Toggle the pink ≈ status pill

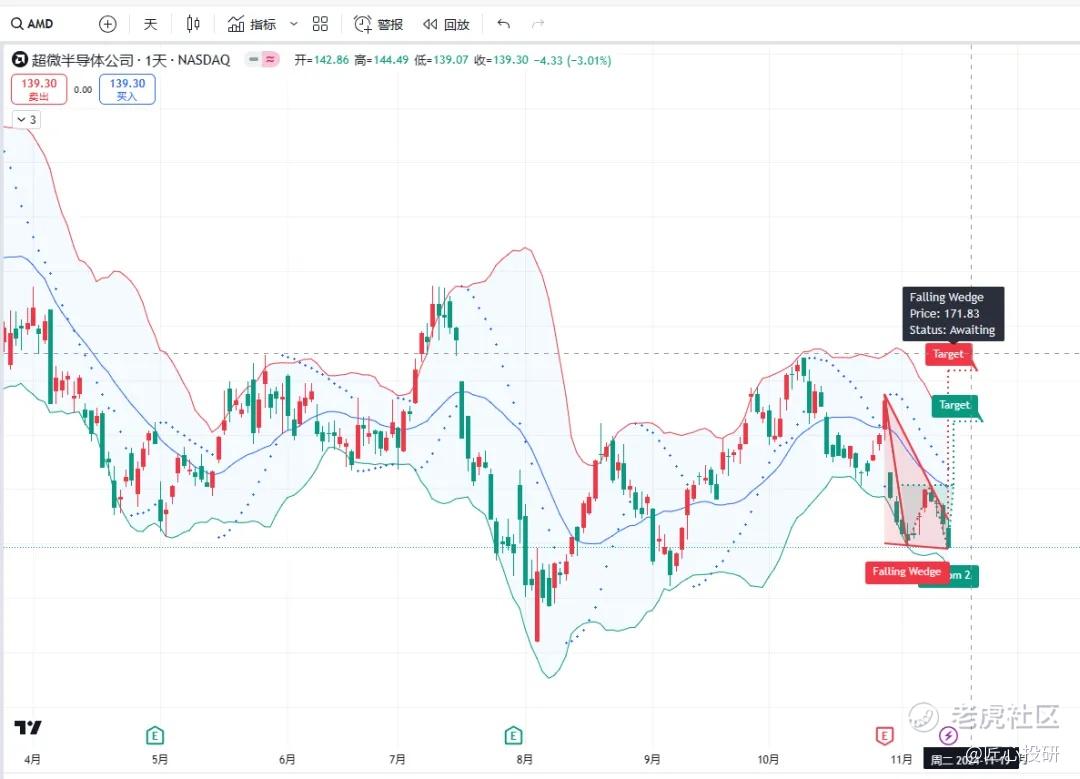[271, 60]
